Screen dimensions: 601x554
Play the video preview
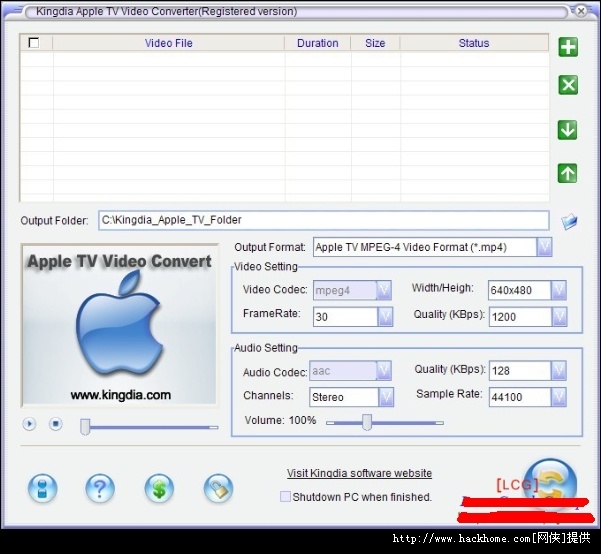pos(30,424)
